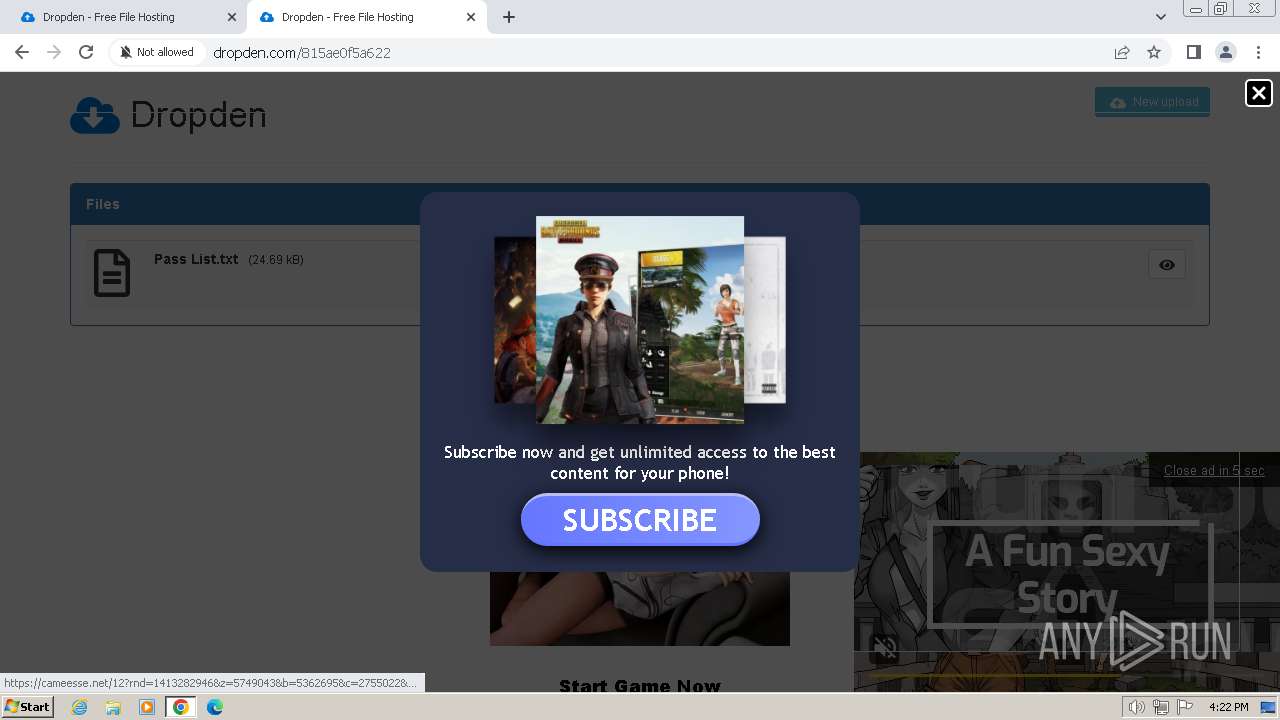The height and width of the screenshot is (720, 1280).
Task: Go back using the browser back arrow
Action: pos(22,52)
